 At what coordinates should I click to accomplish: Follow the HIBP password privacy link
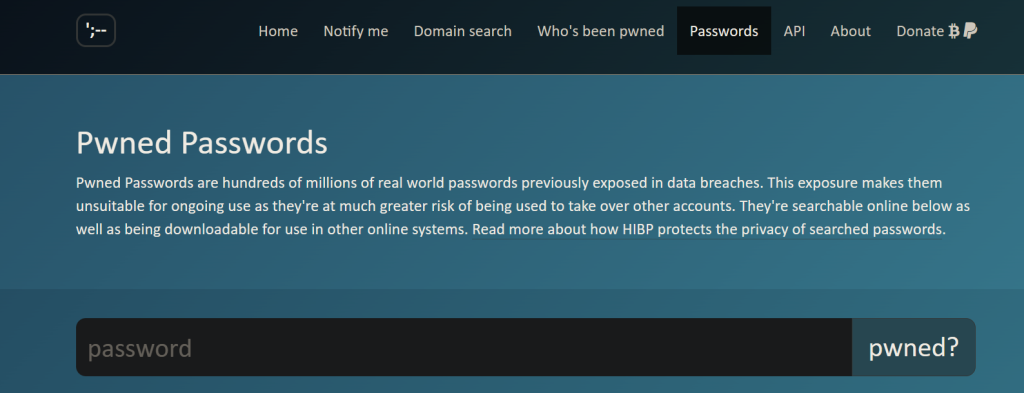(707, 230)
